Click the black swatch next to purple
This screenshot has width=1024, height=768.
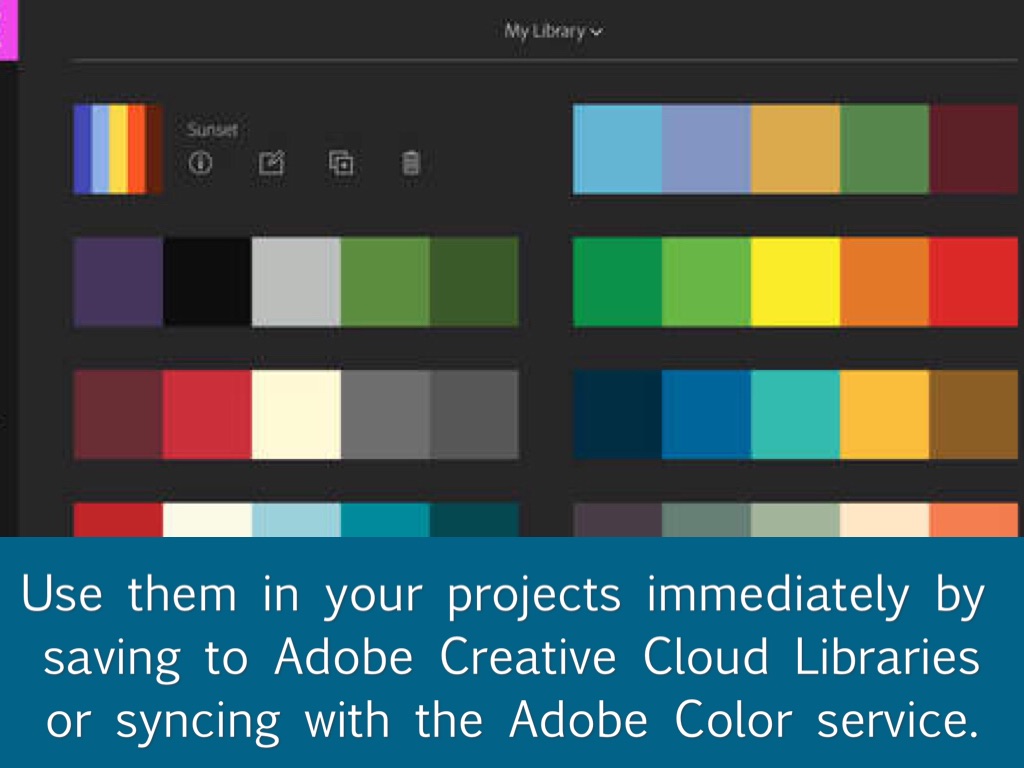click(207, 282)
